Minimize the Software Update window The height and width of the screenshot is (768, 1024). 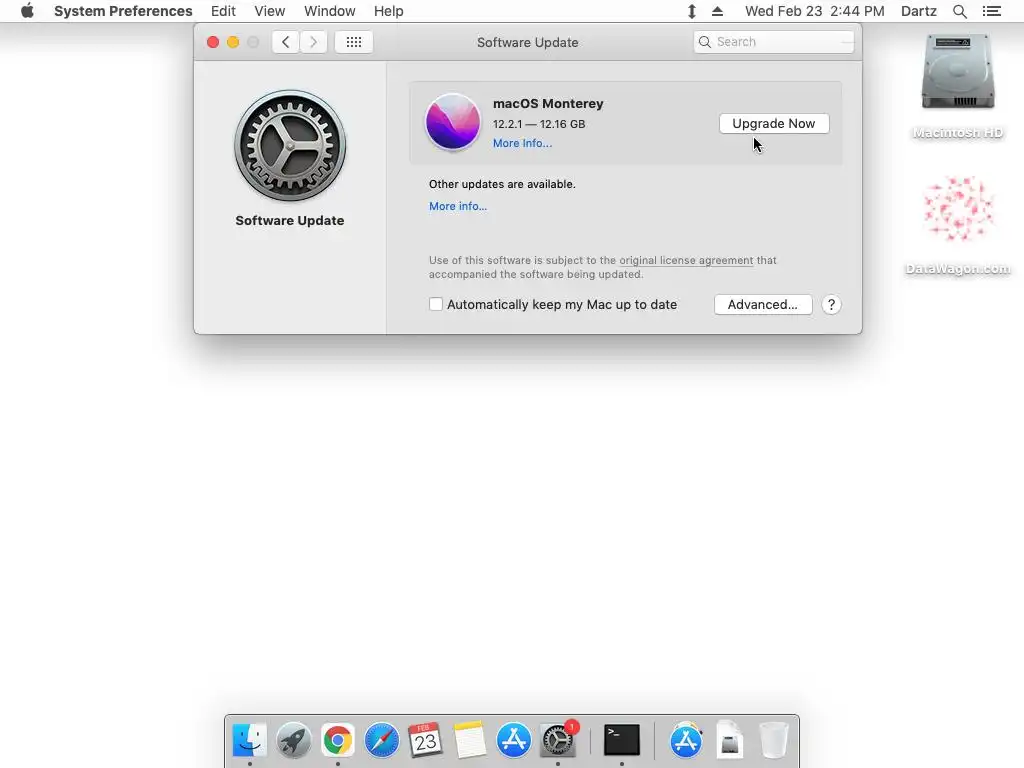tap(233, 42)
